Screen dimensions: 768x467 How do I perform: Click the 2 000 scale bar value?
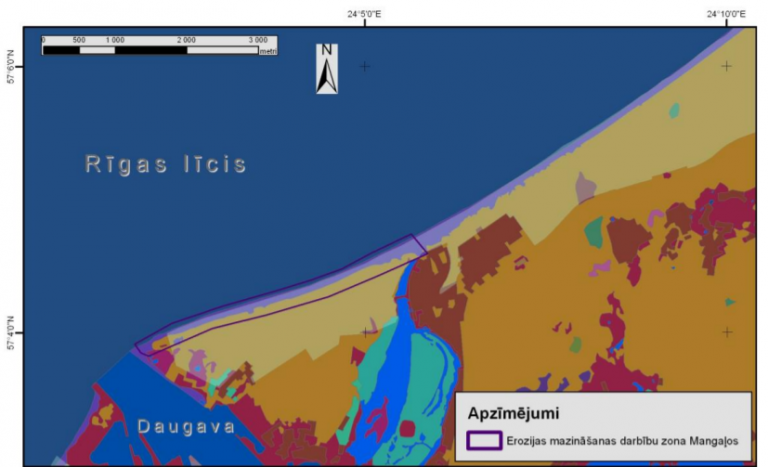(x=186, y=39)
